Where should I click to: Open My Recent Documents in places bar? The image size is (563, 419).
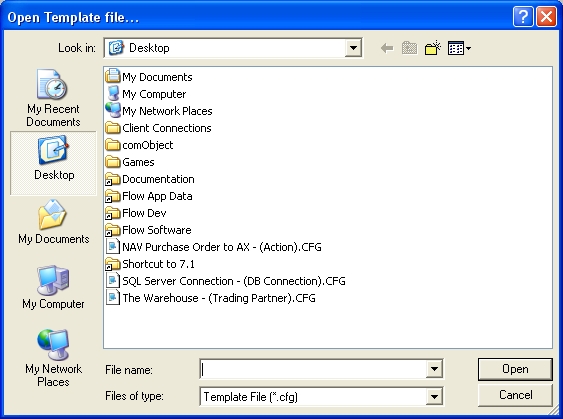(x=53, y=98)
